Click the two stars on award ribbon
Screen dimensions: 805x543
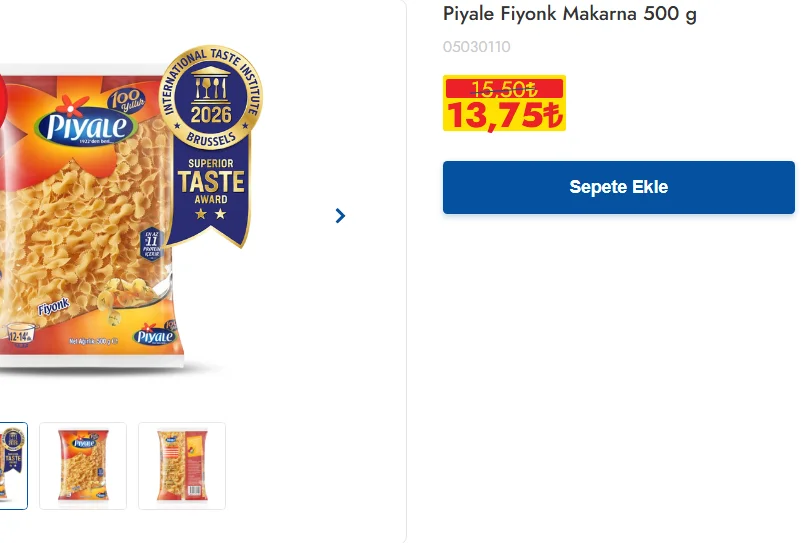210,214
